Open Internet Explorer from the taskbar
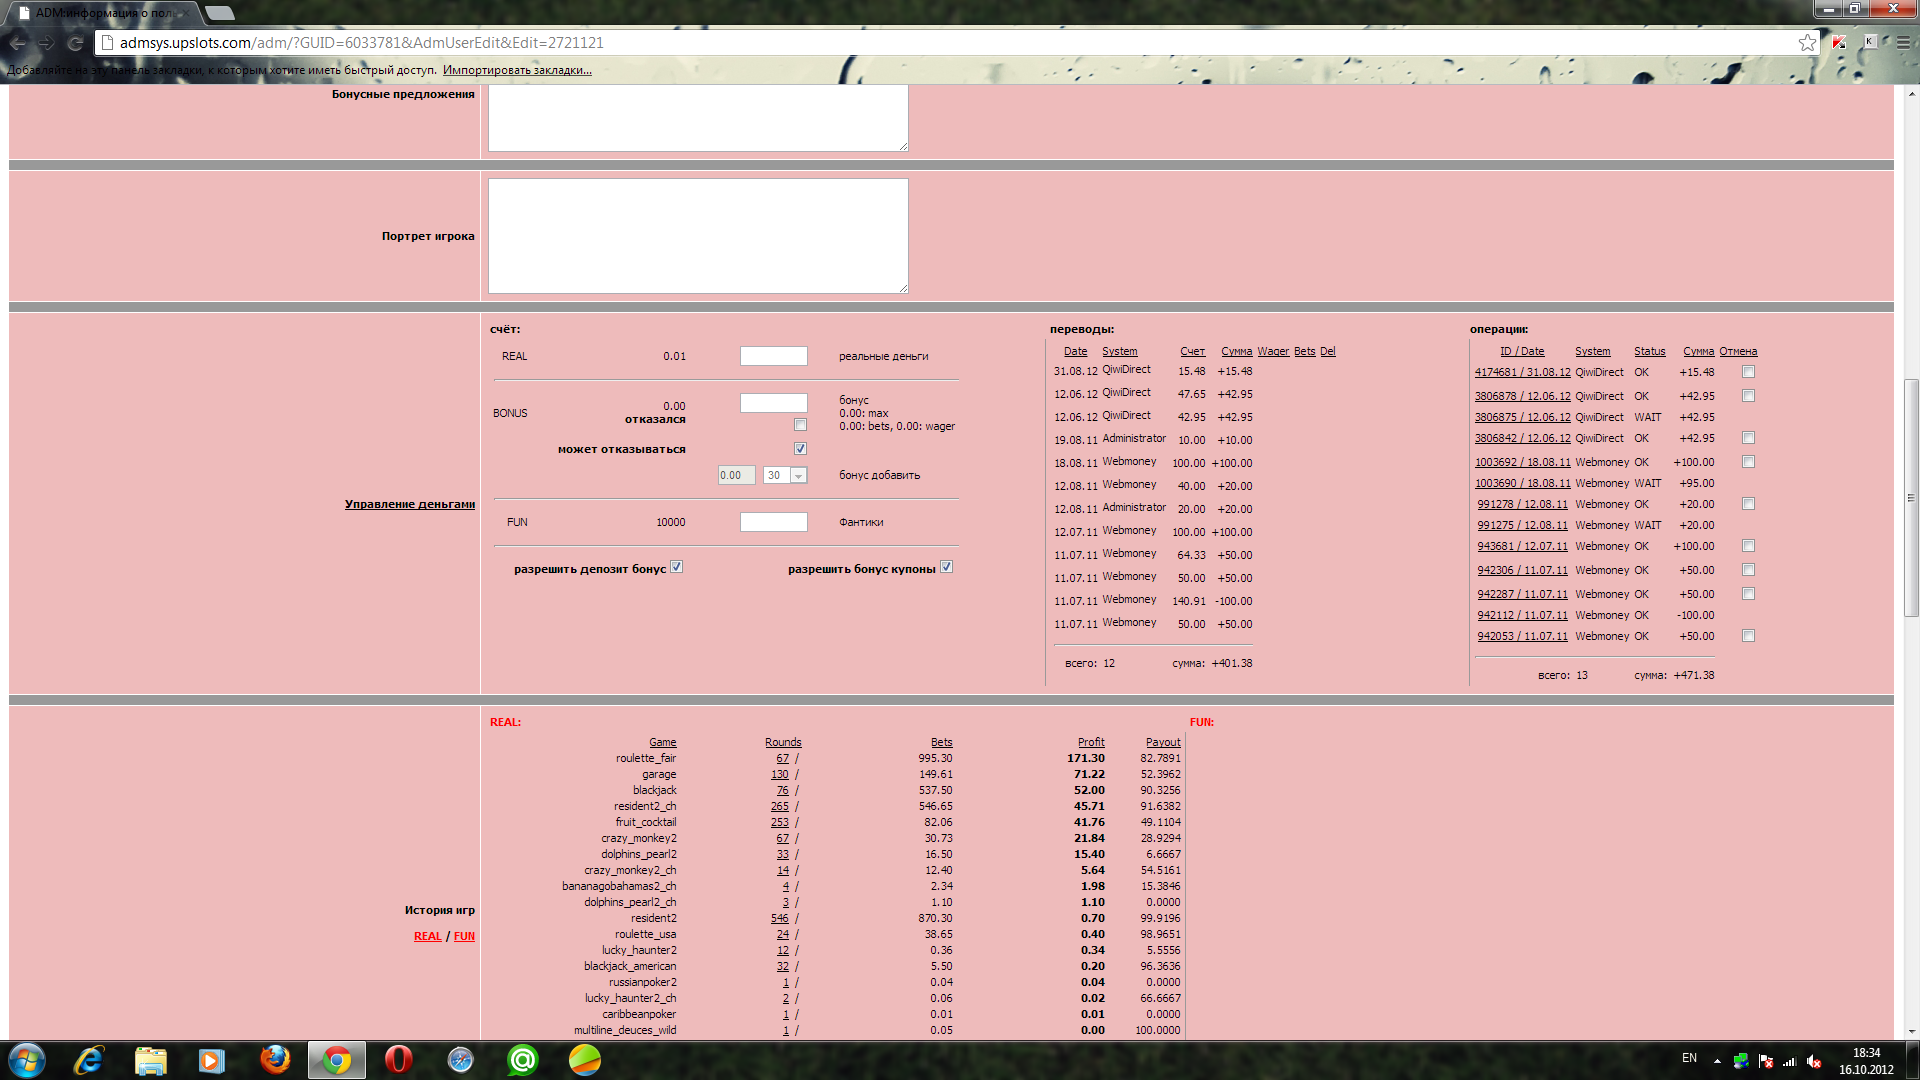 click(89, 1059)
